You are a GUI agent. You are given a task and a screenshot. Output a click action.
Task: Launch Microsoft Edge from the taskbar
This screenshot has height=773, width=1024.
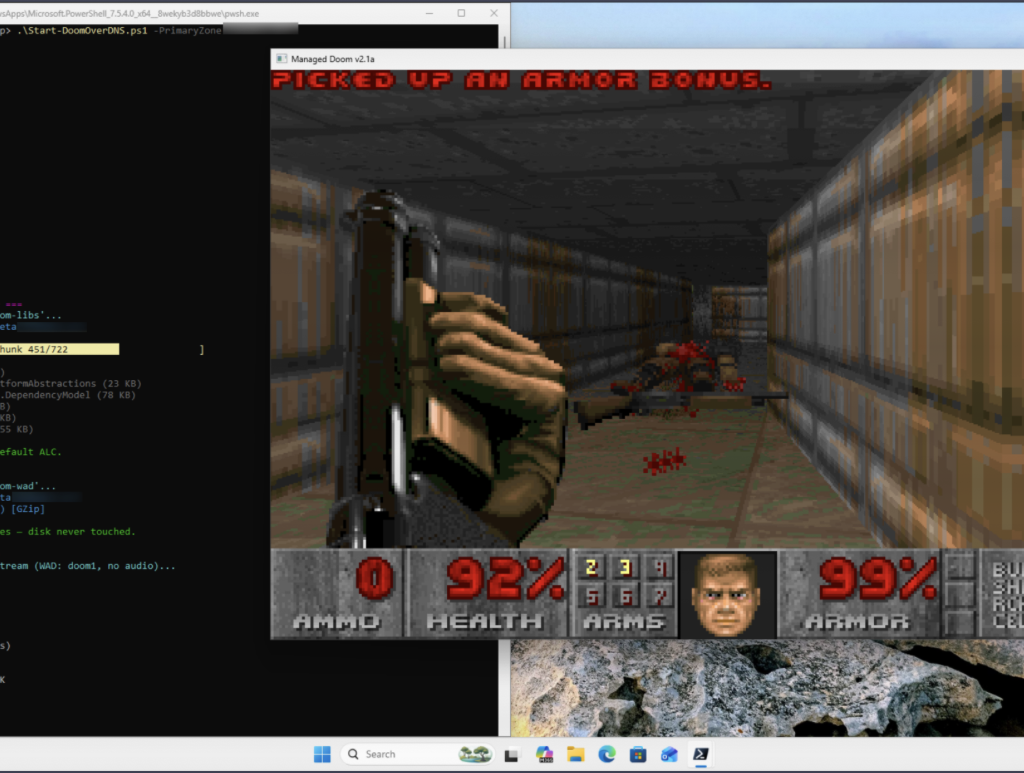(607, 755)
